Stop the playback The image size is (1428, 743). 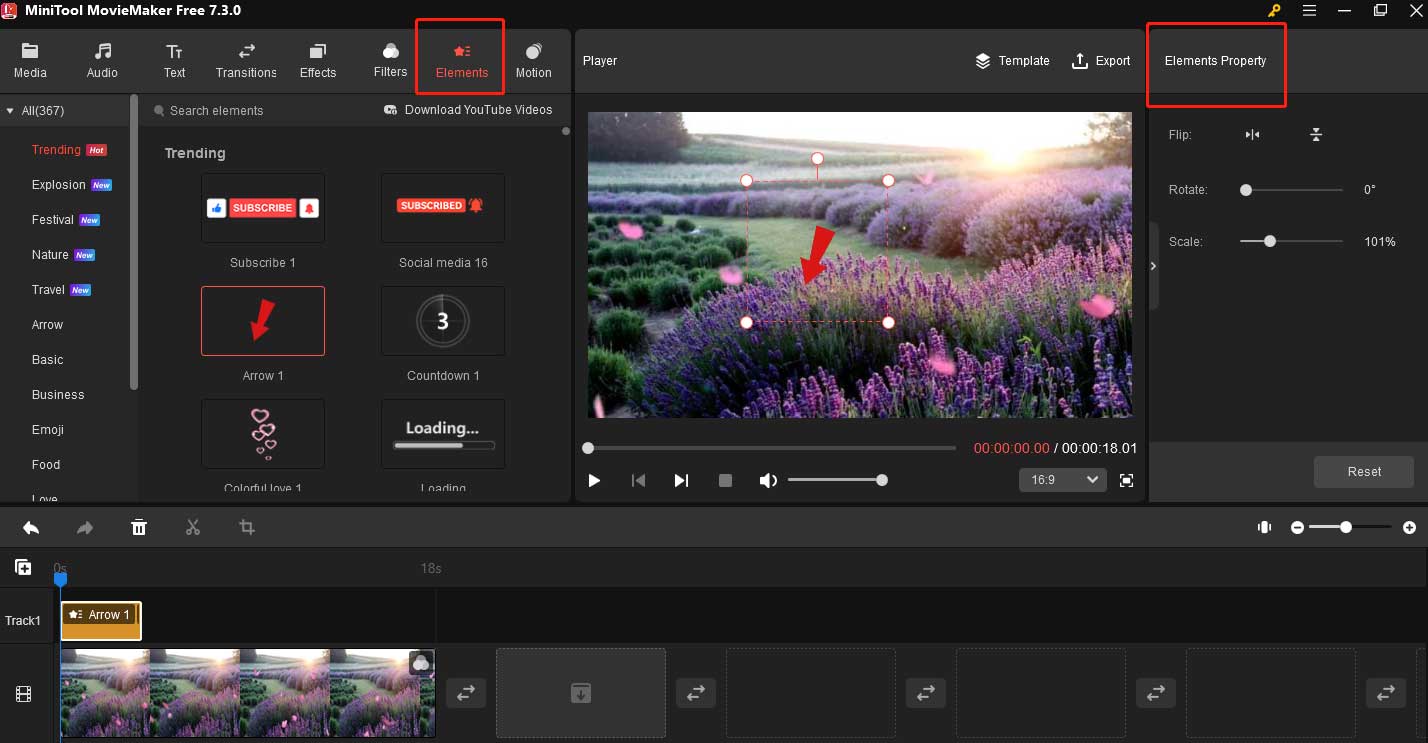(x=726, y=481)
